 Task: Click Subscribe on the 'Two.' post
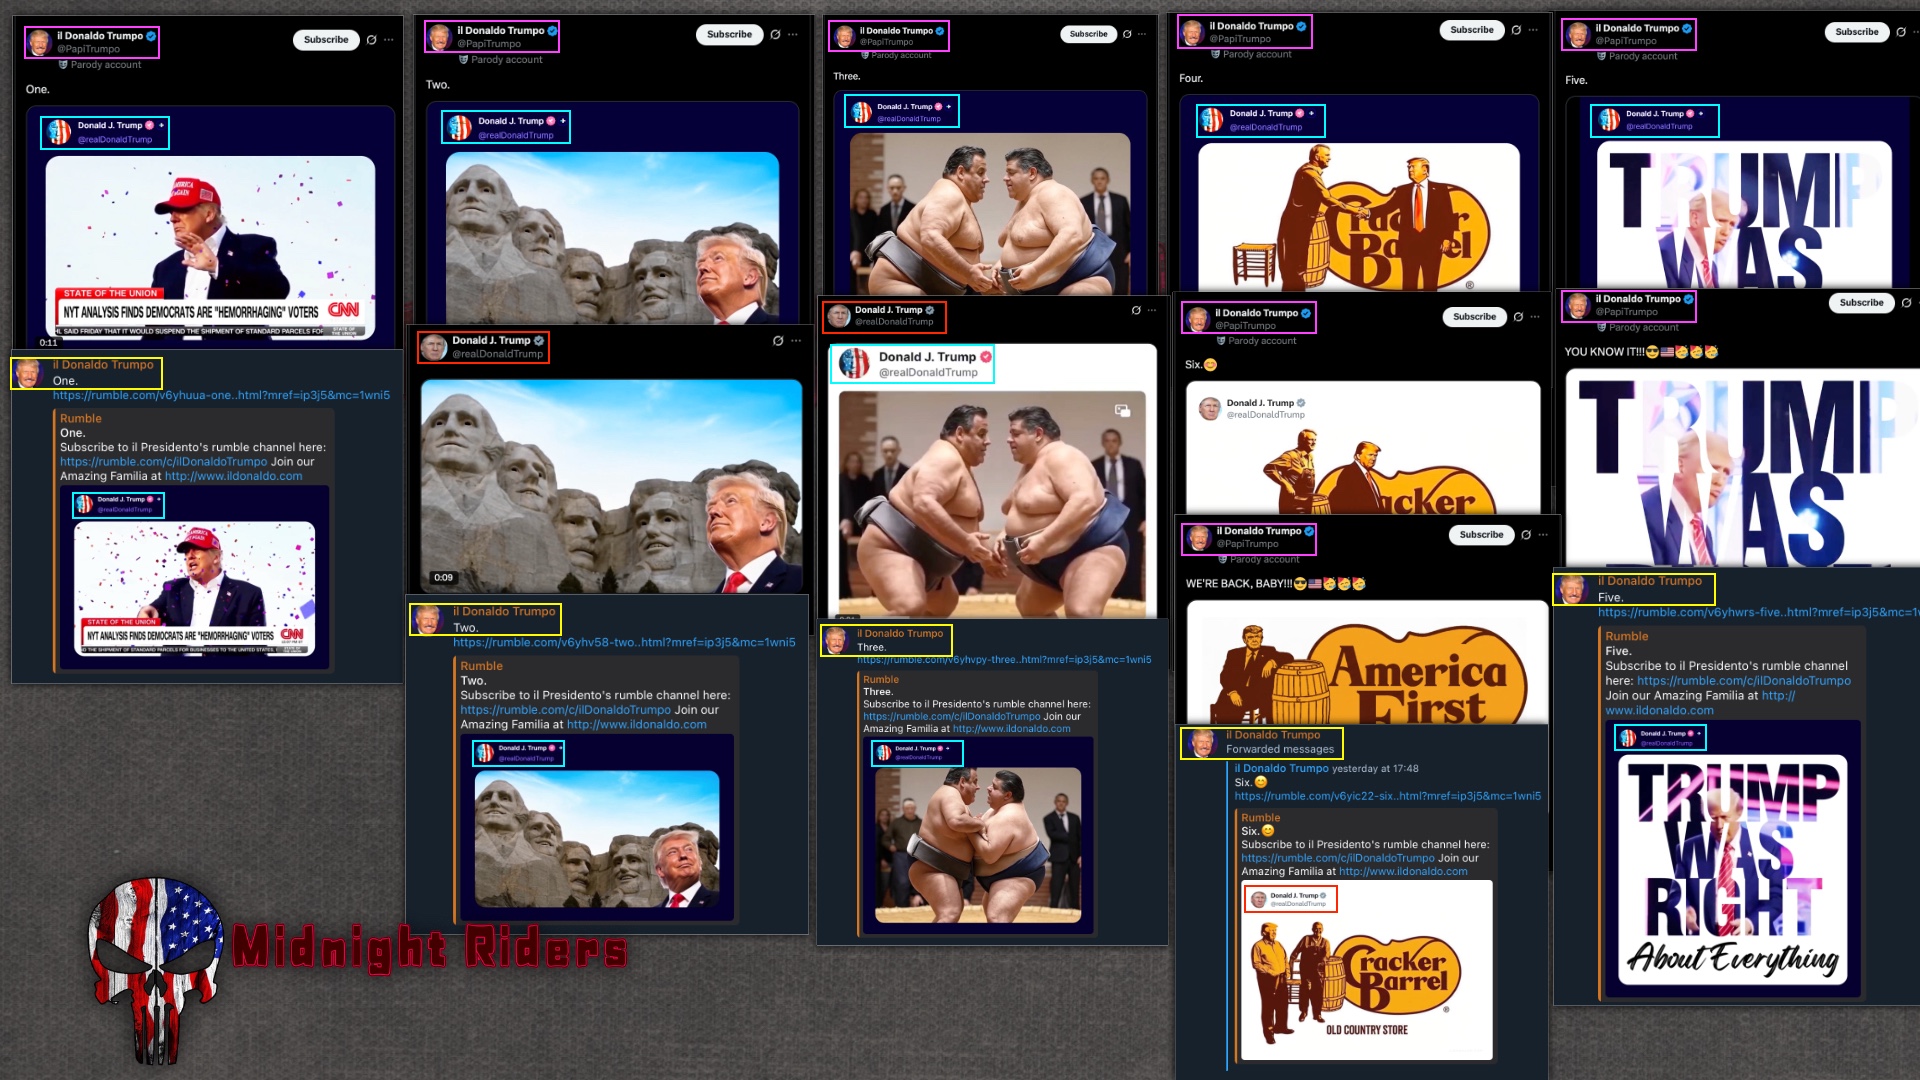point(729,35)
